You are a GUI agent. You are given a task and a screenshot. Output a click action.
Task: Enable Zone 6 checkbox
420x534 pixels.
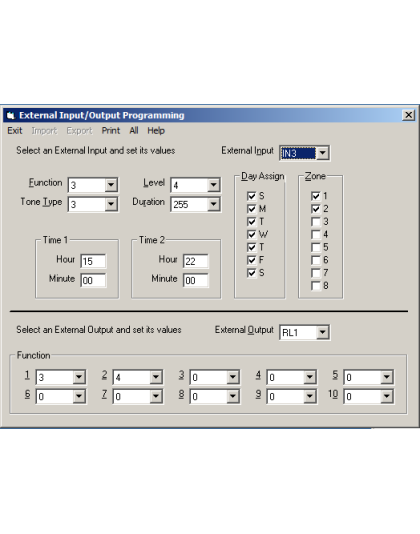[316, 260]
